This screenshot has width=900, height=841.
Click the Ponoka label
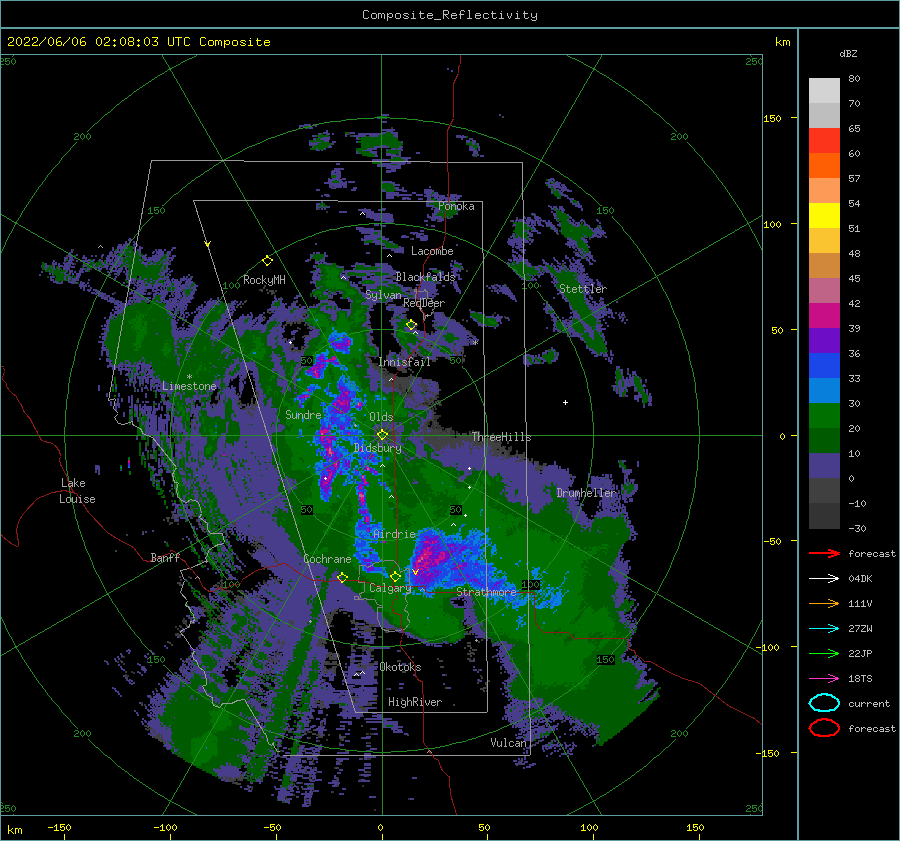(x=456, y=206)
